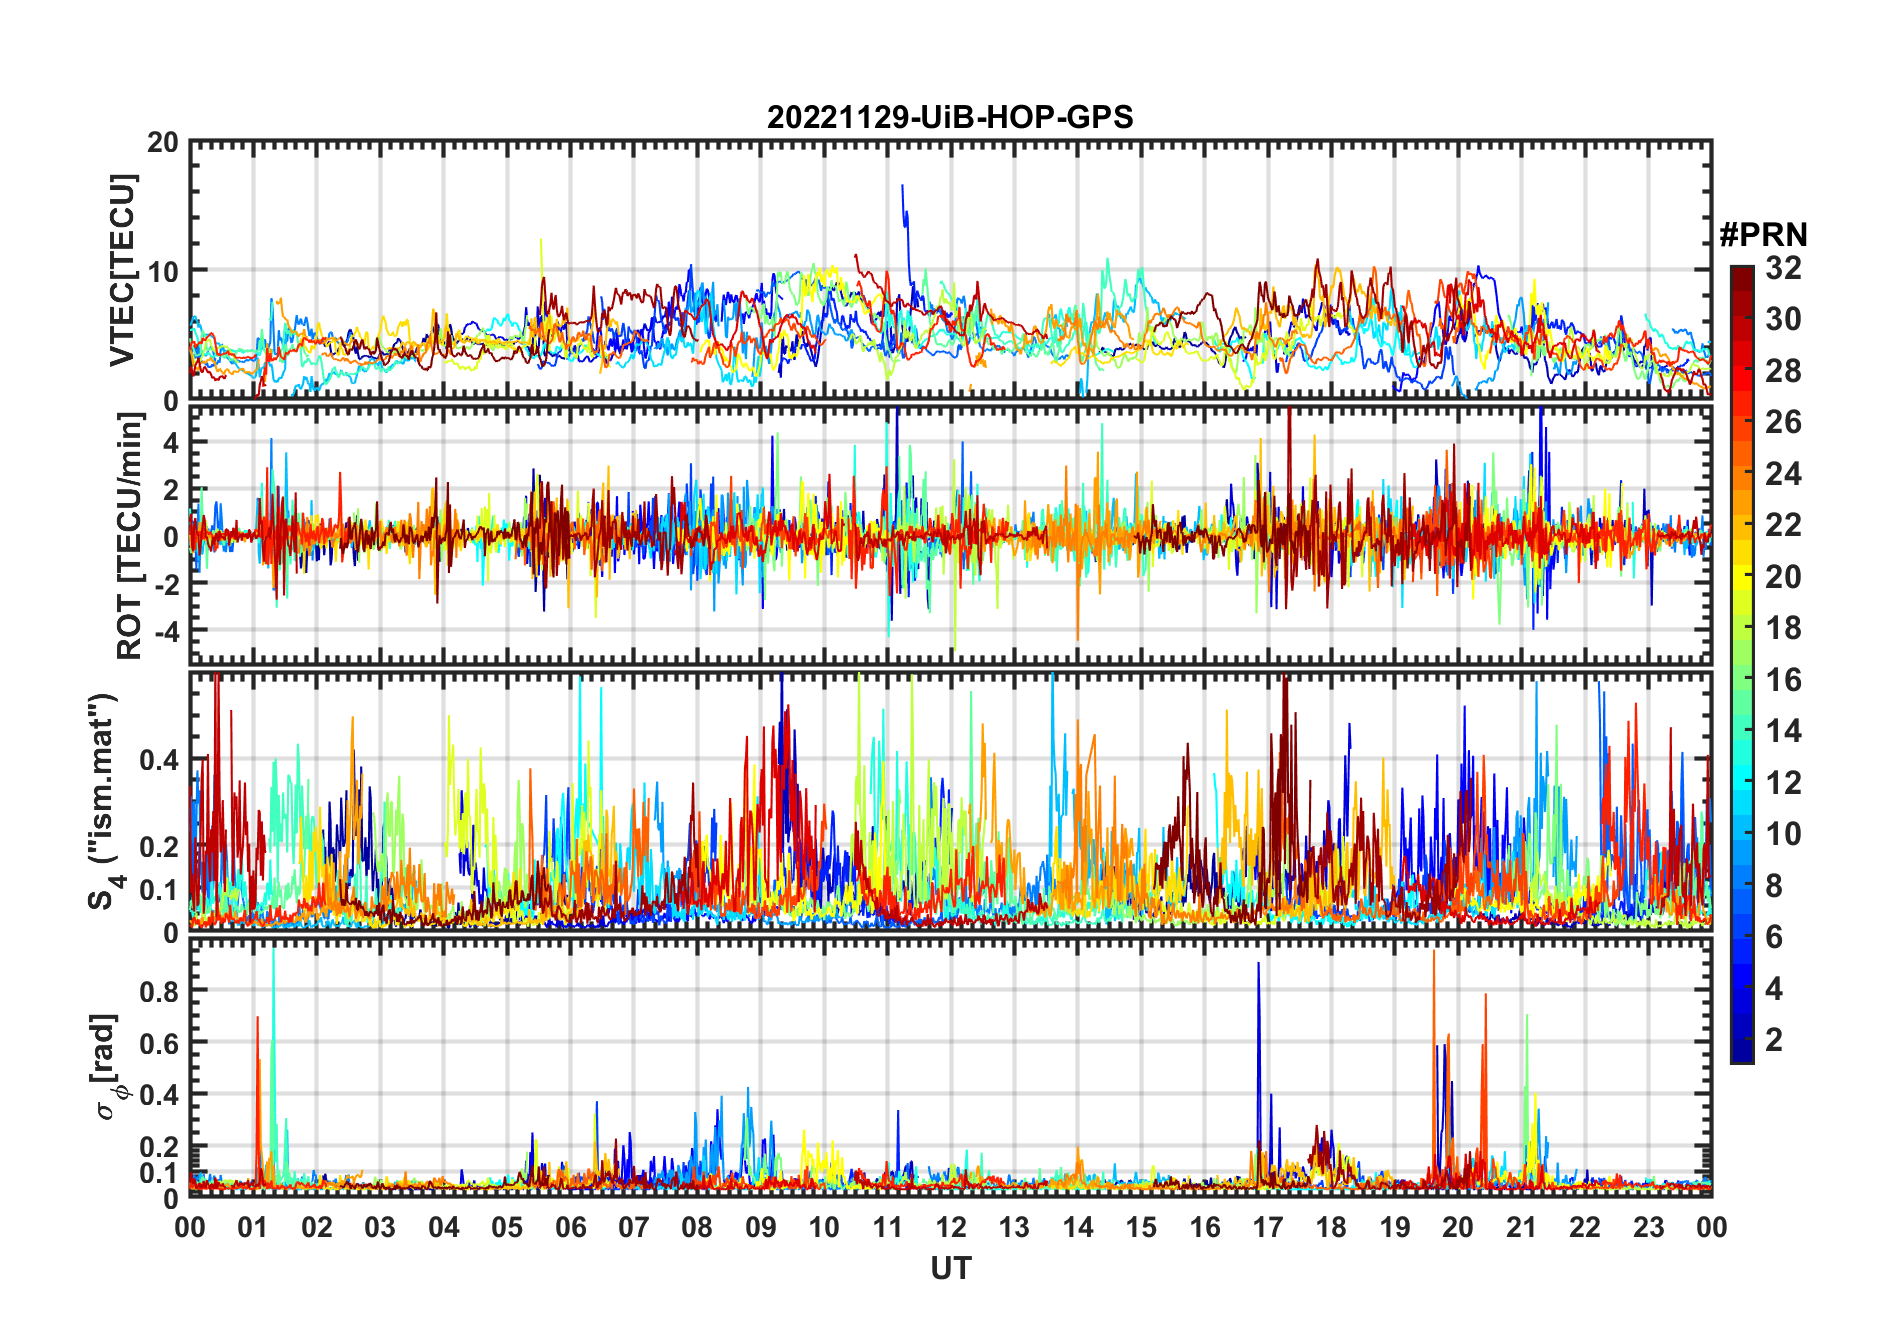Viewport: 1902px width, 1330px height.
Task: Click colorbar tick label 8
Action: (1774, 886)
